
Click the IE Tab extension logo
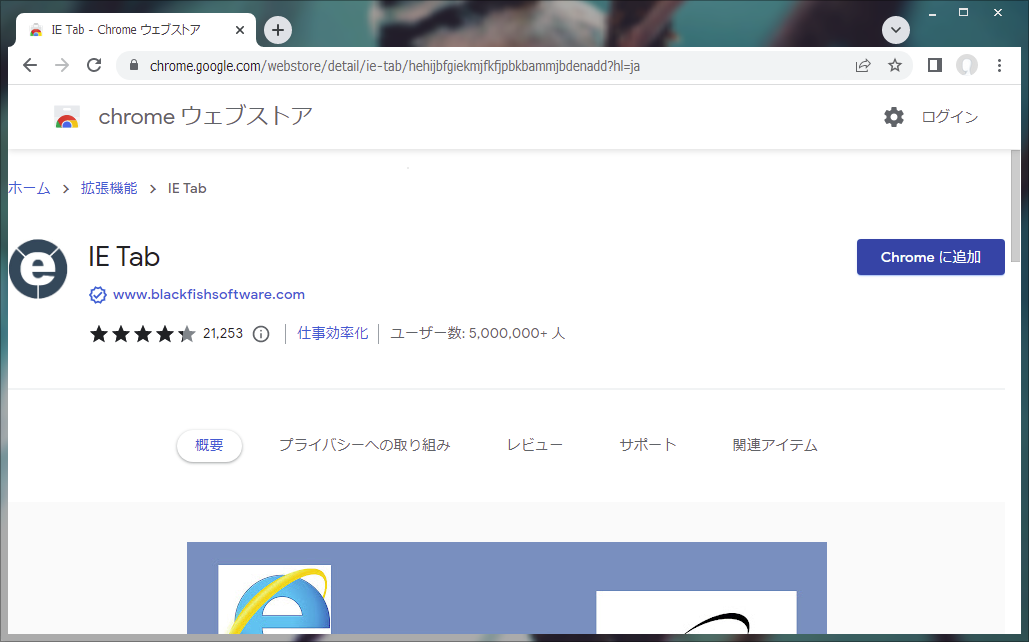tap(38, 269)
